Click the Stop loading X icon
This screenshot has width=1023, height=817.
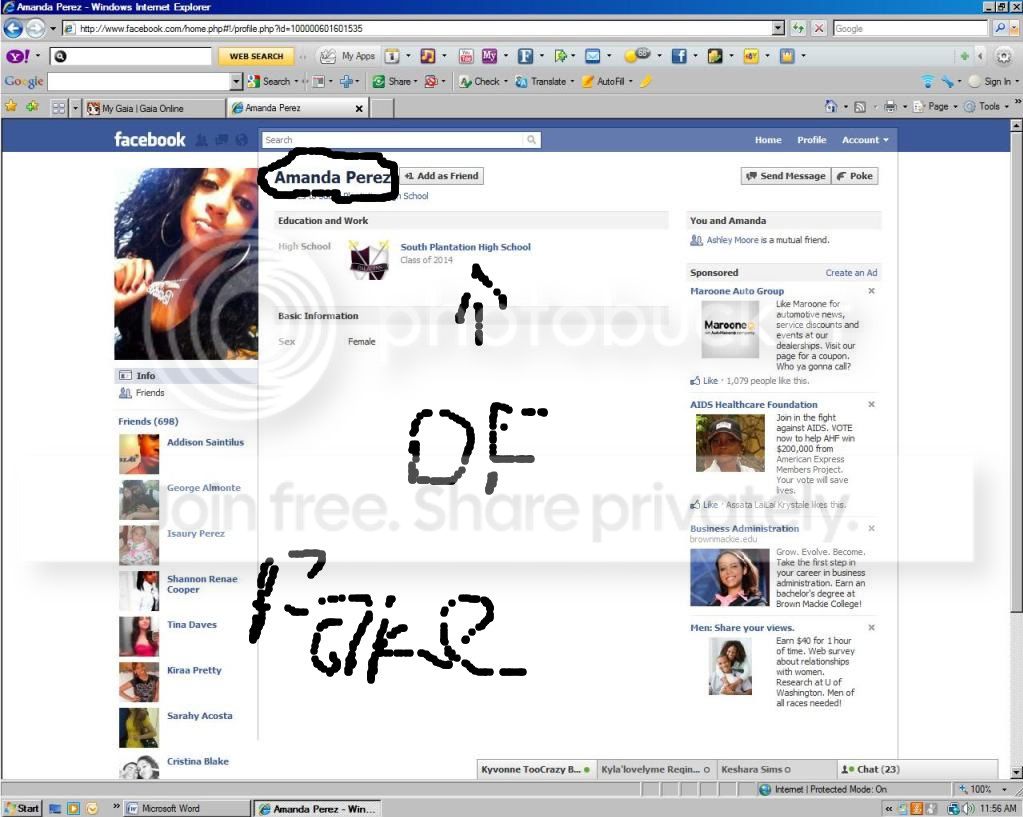(819, 28)
